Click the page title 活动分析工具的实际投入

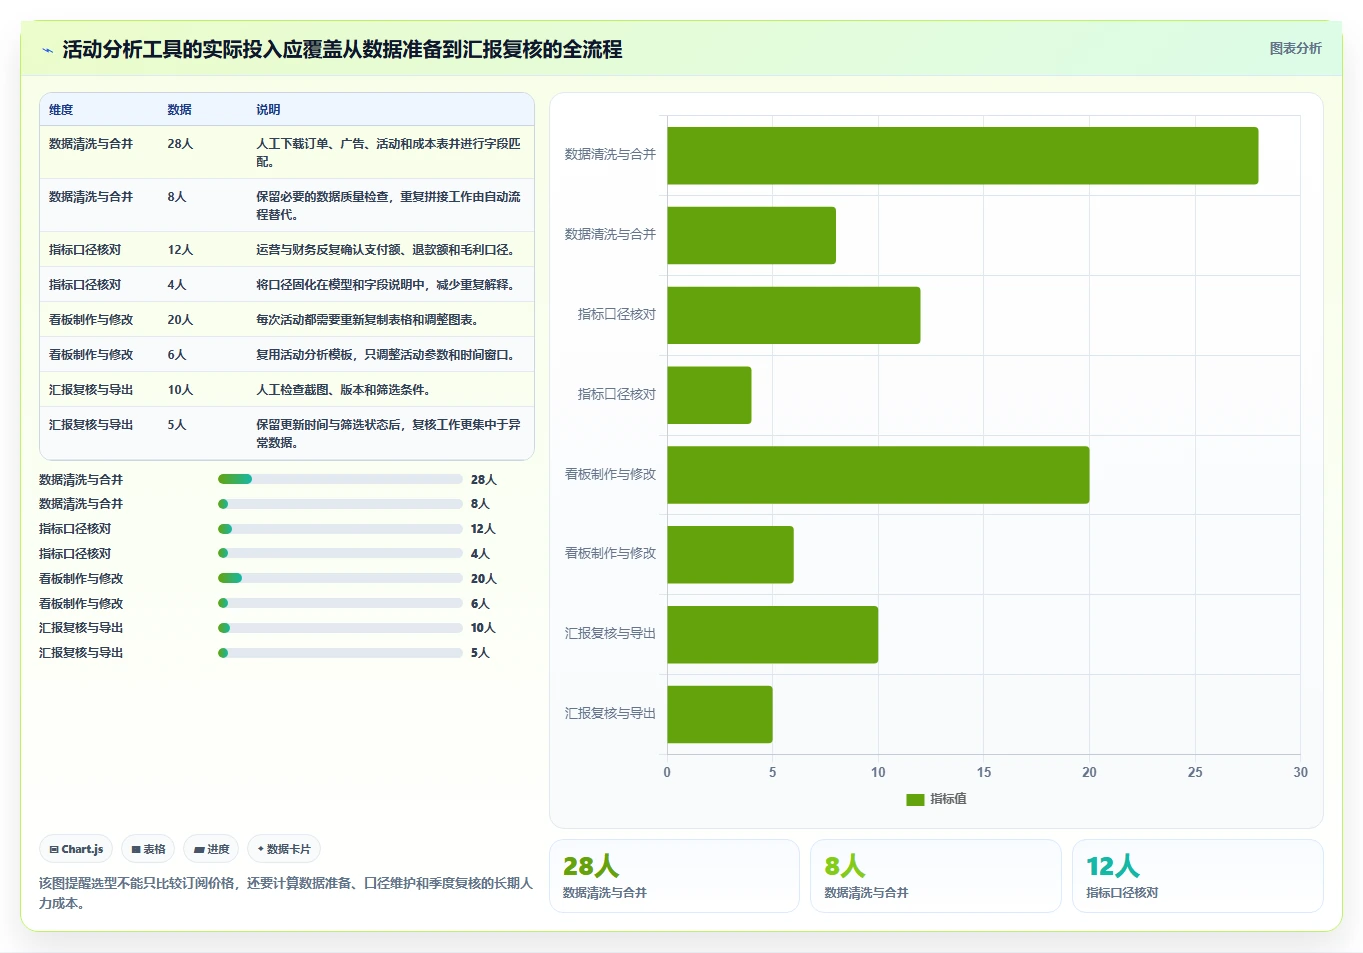(342, 50)
